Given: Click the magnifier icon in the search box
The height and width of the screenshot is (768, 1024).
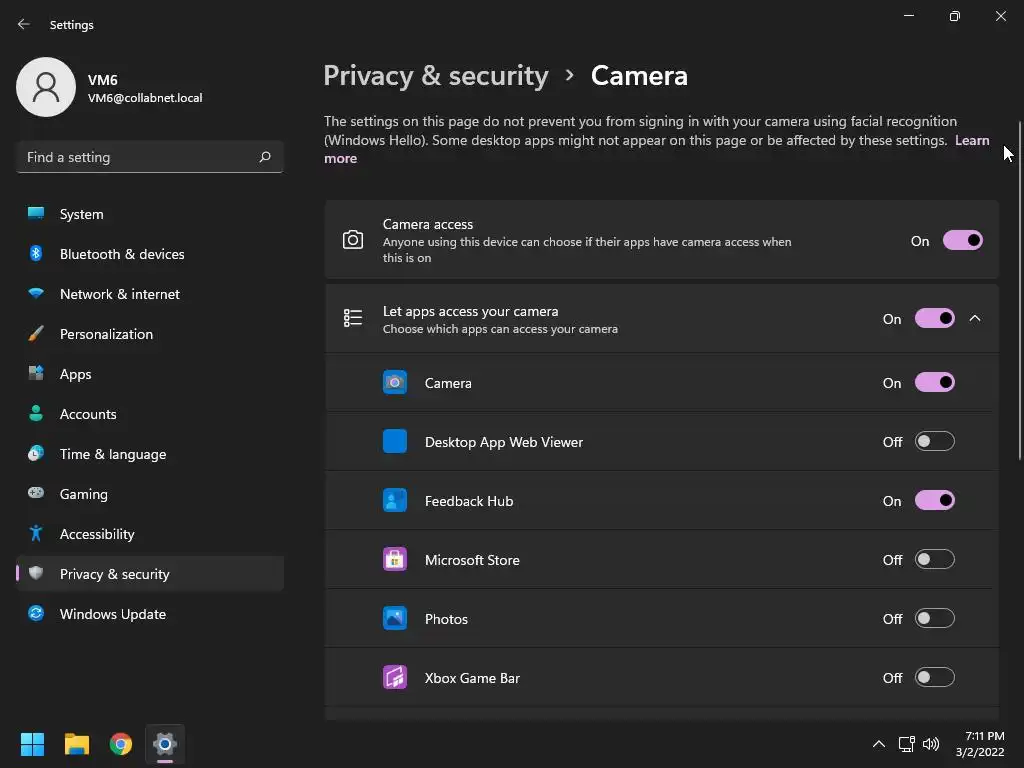Looking at the screenshot, I should pos(265,157).
